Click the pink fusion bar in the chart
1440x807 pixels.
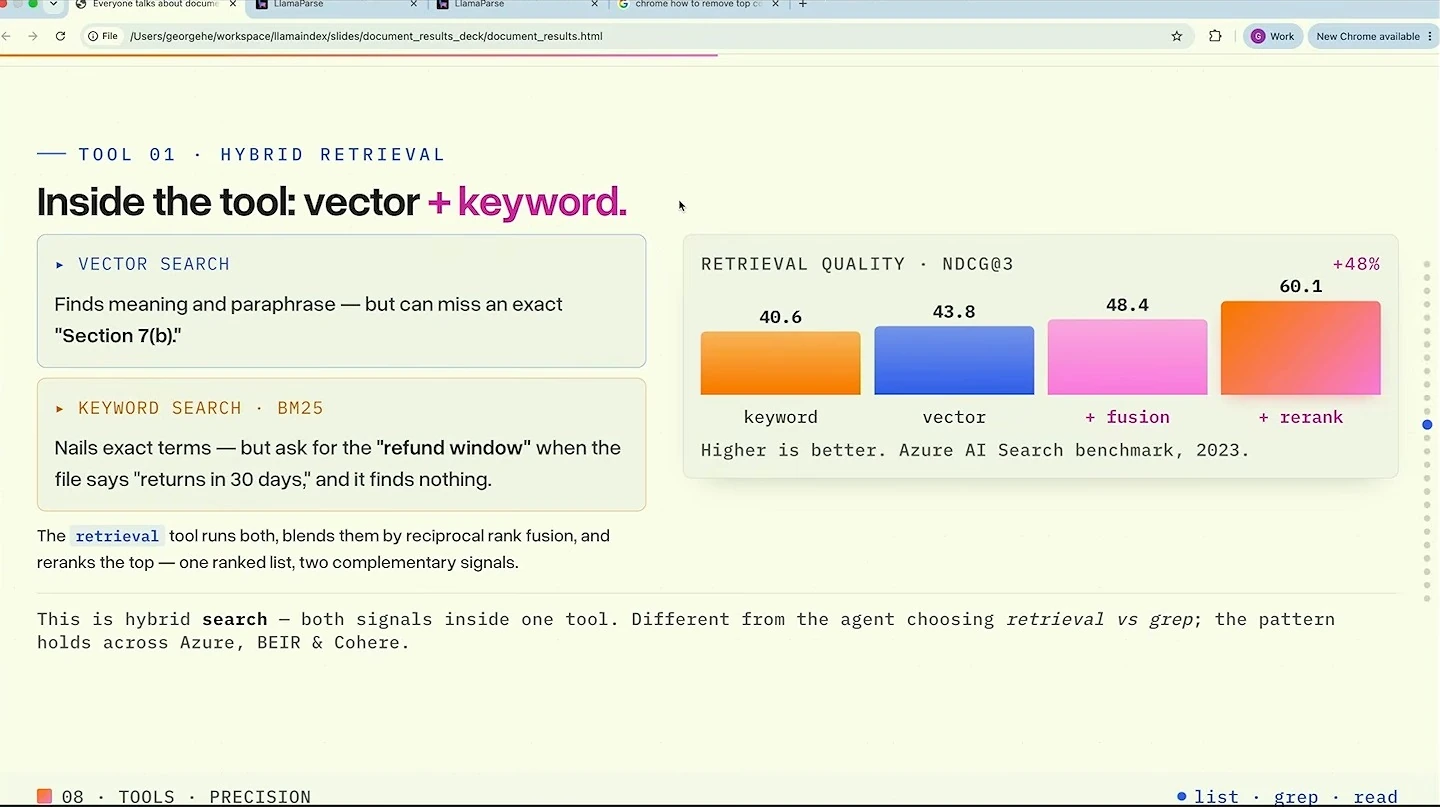pyautogui.click(x=1127, y=357)
